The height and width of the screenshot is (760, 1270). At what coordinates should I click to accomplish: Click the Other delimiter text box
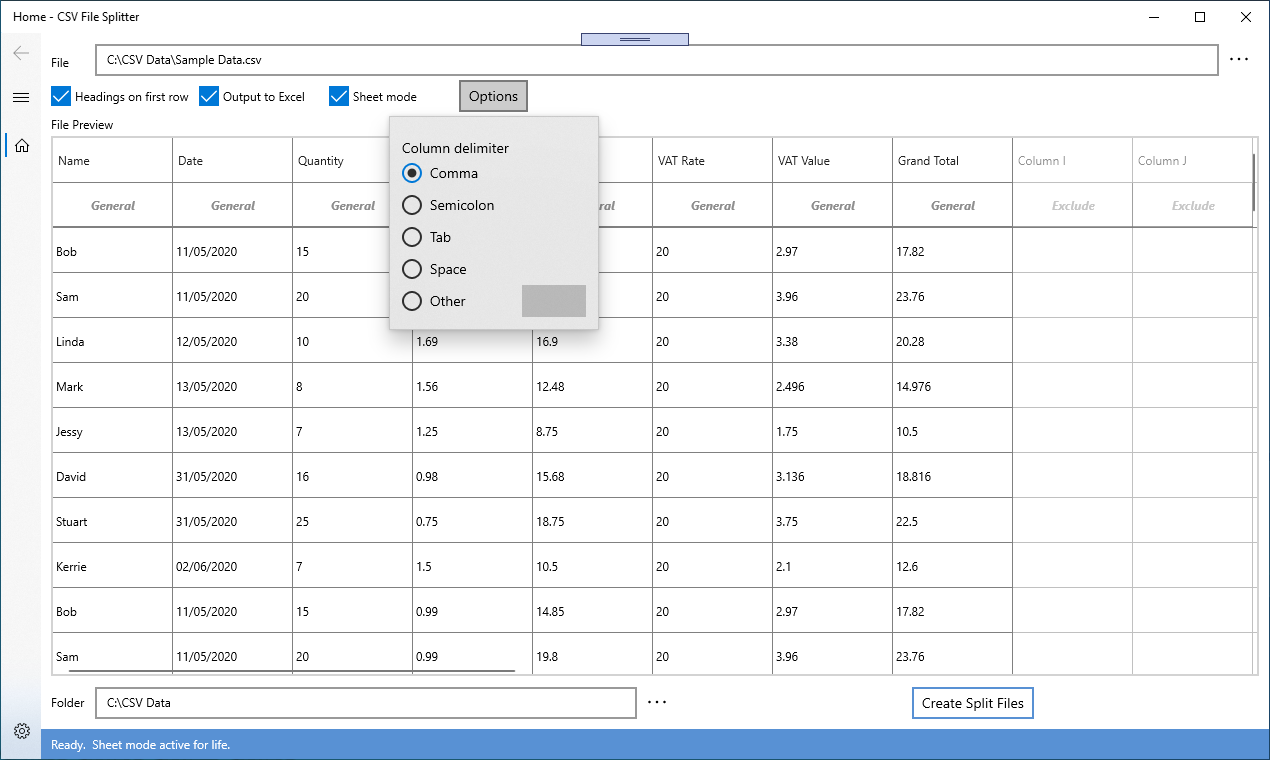[553, 301]
